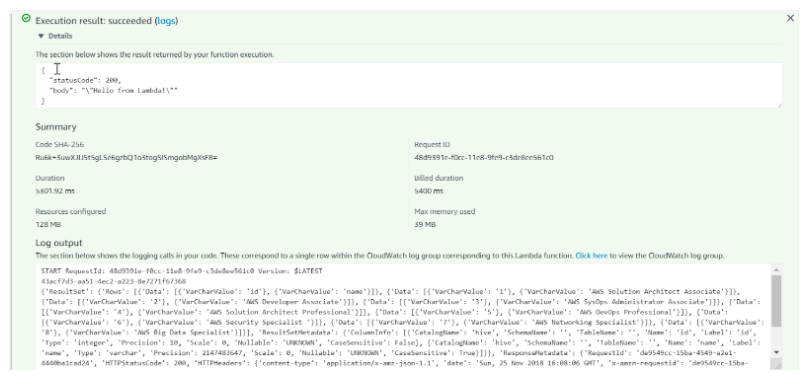
Task: Click the 39 MB max memory value
Action: click(424, 224)
